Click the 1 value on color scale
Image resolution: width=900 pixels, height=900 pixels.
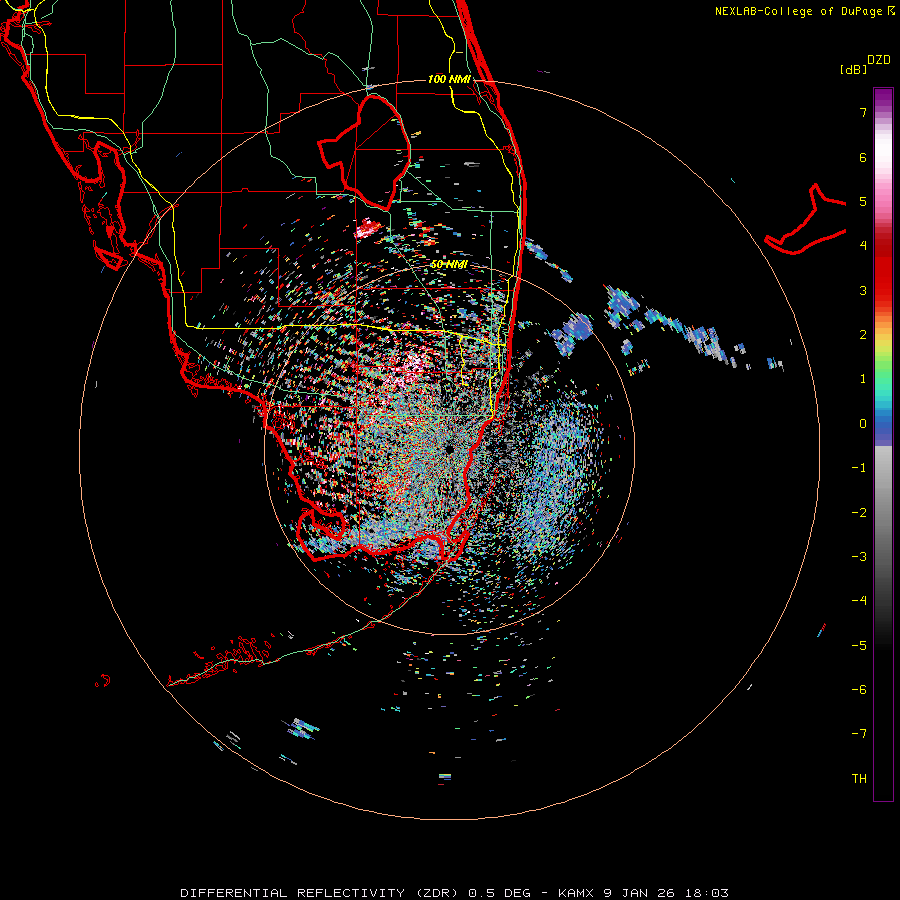(863, 379)
